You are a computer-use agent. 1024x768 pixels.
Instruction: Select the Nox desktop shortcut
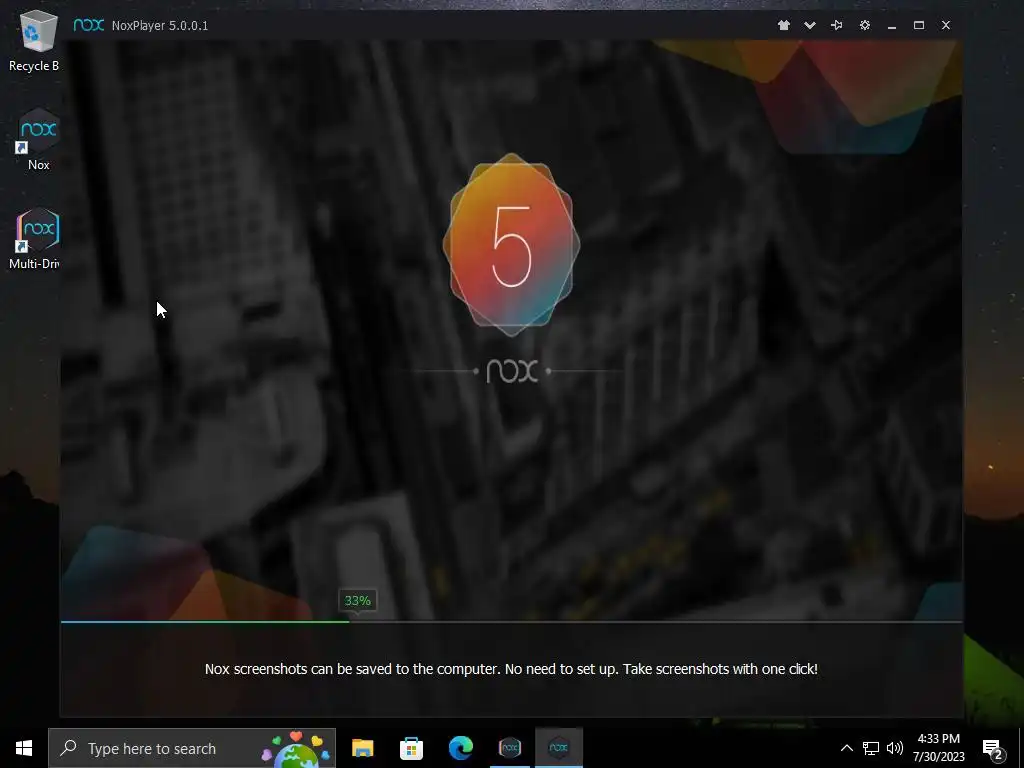(x=39, y=140)
